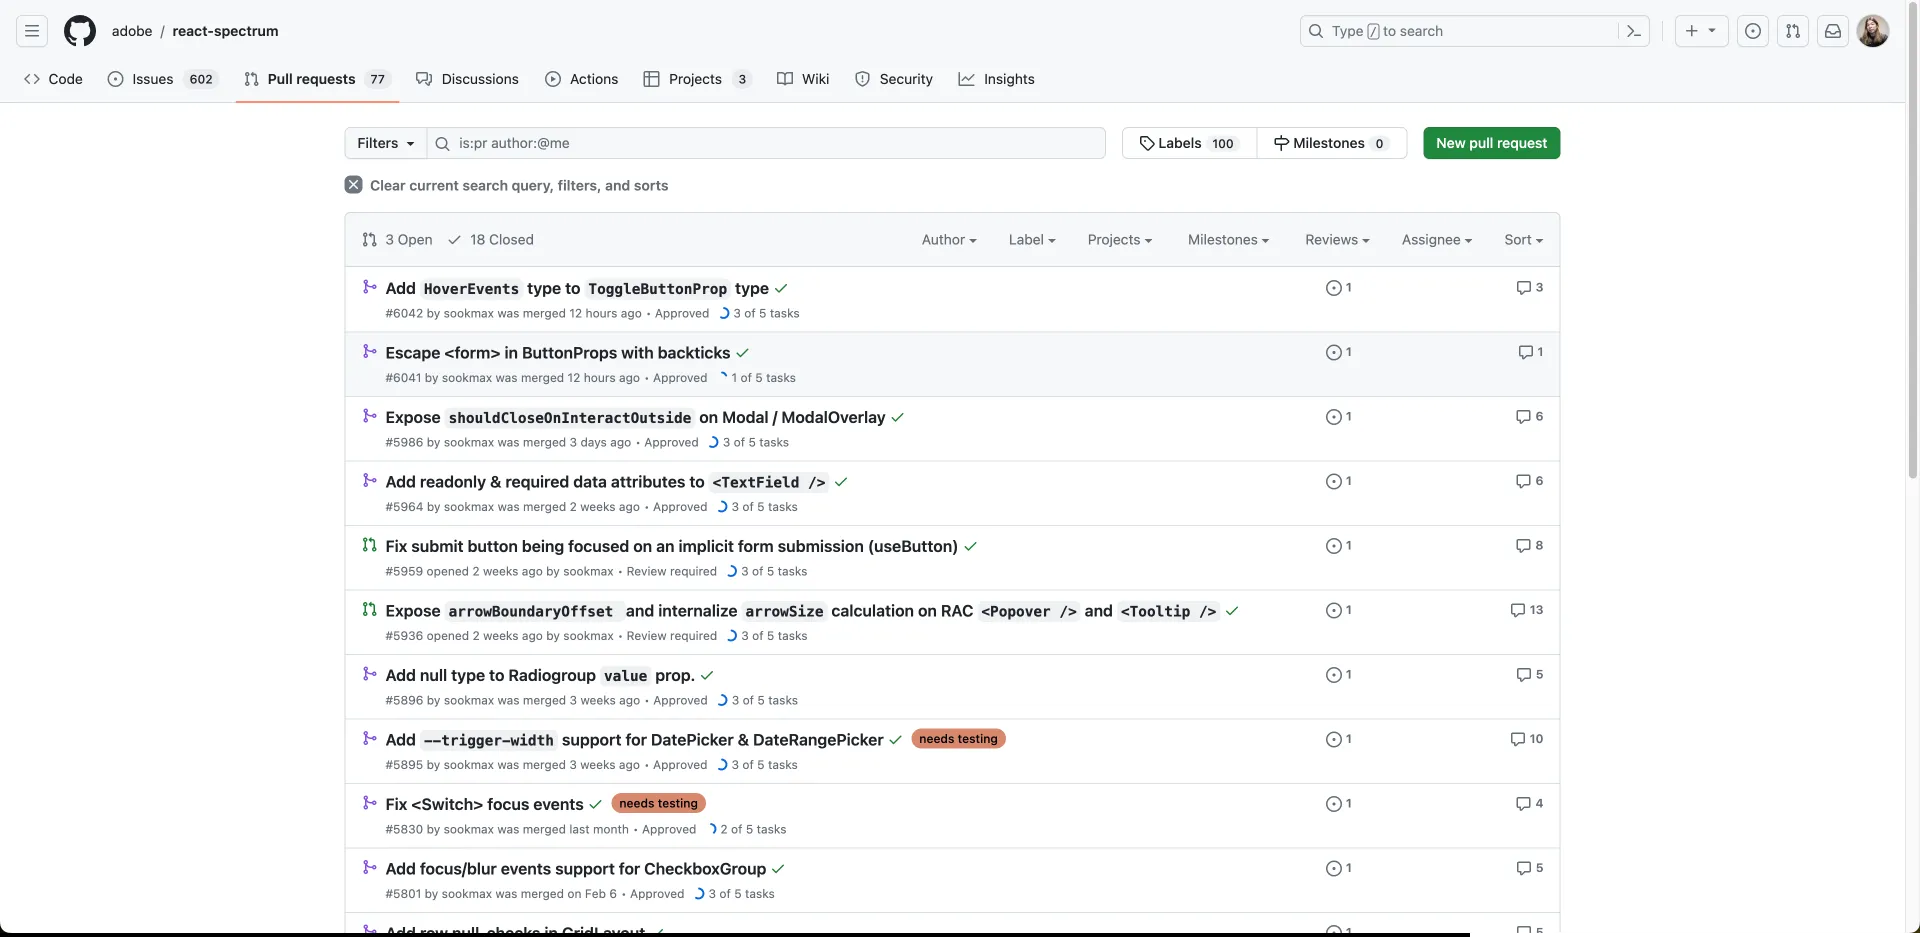
Task: Open the create new plus dropdown
Action: pos(1700,31)
